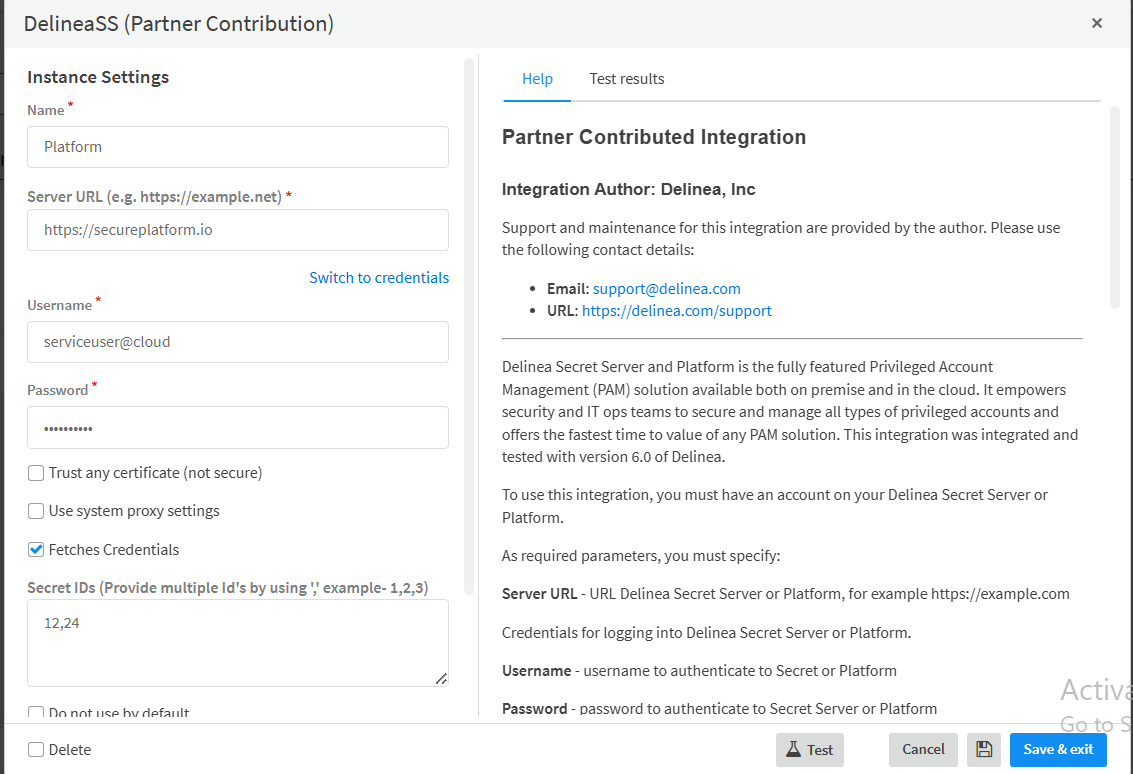The height and width of the screenshot is (774, 1133).
Task: Close the DelineaSS dialog with X
Action: (1097, 23)
